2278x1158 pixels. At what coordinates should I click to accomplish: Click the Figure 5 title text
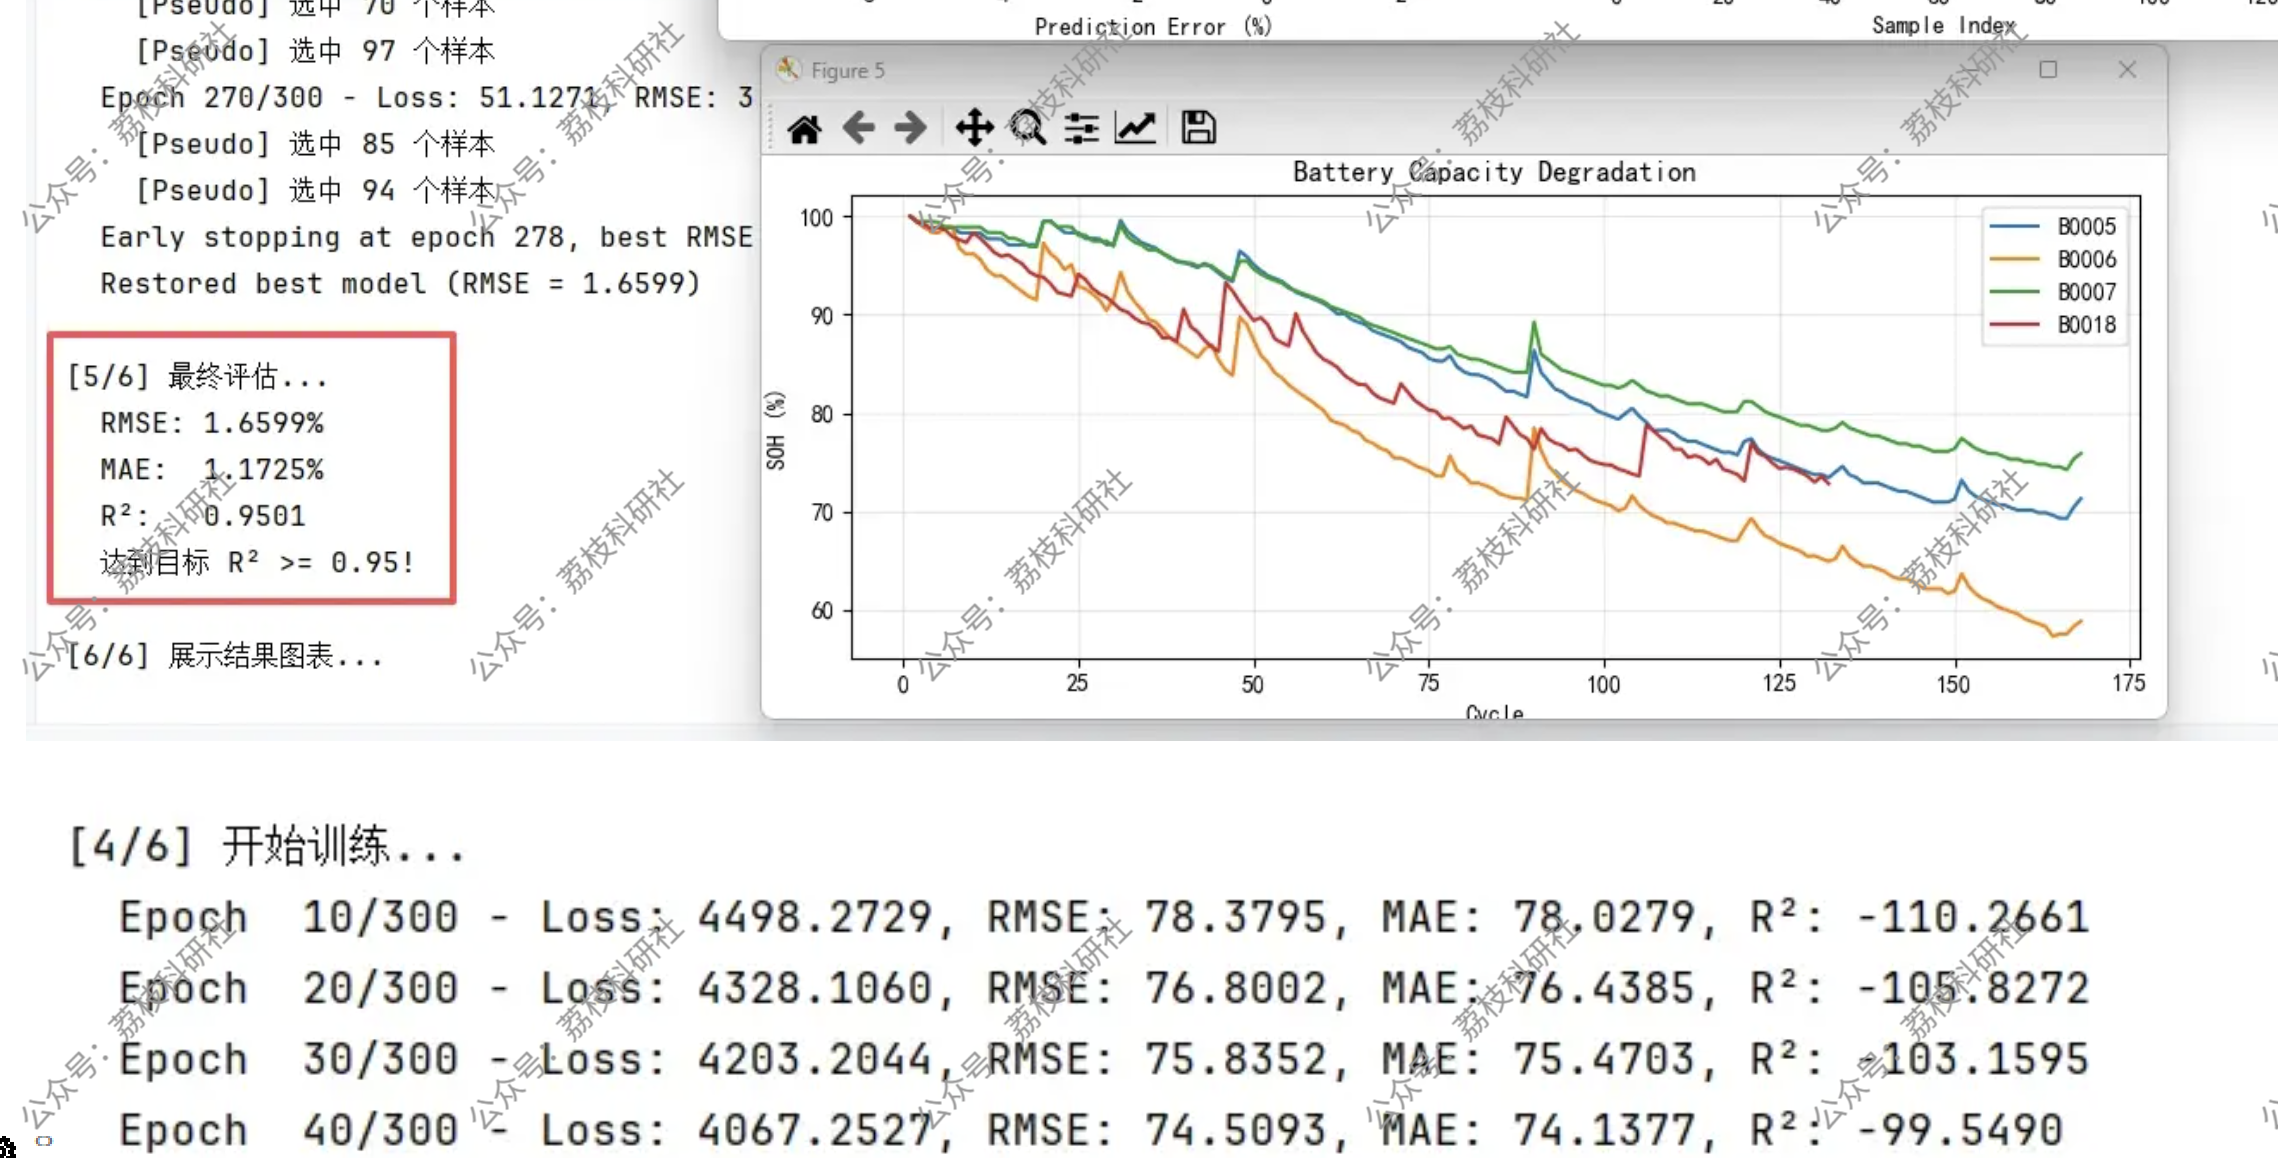click(847, 70)
